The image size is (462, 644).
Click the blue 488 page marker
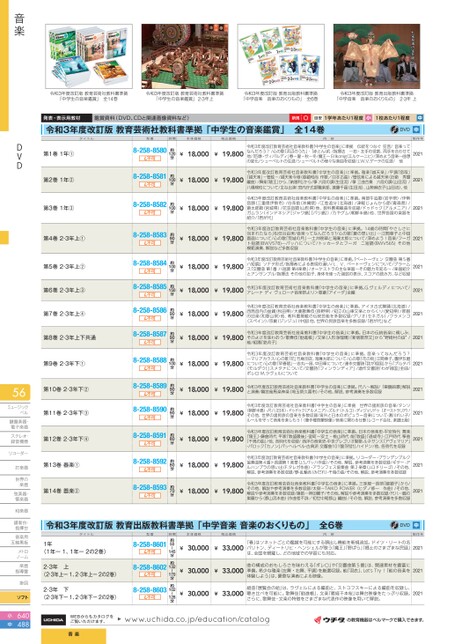tap(16, 624)
